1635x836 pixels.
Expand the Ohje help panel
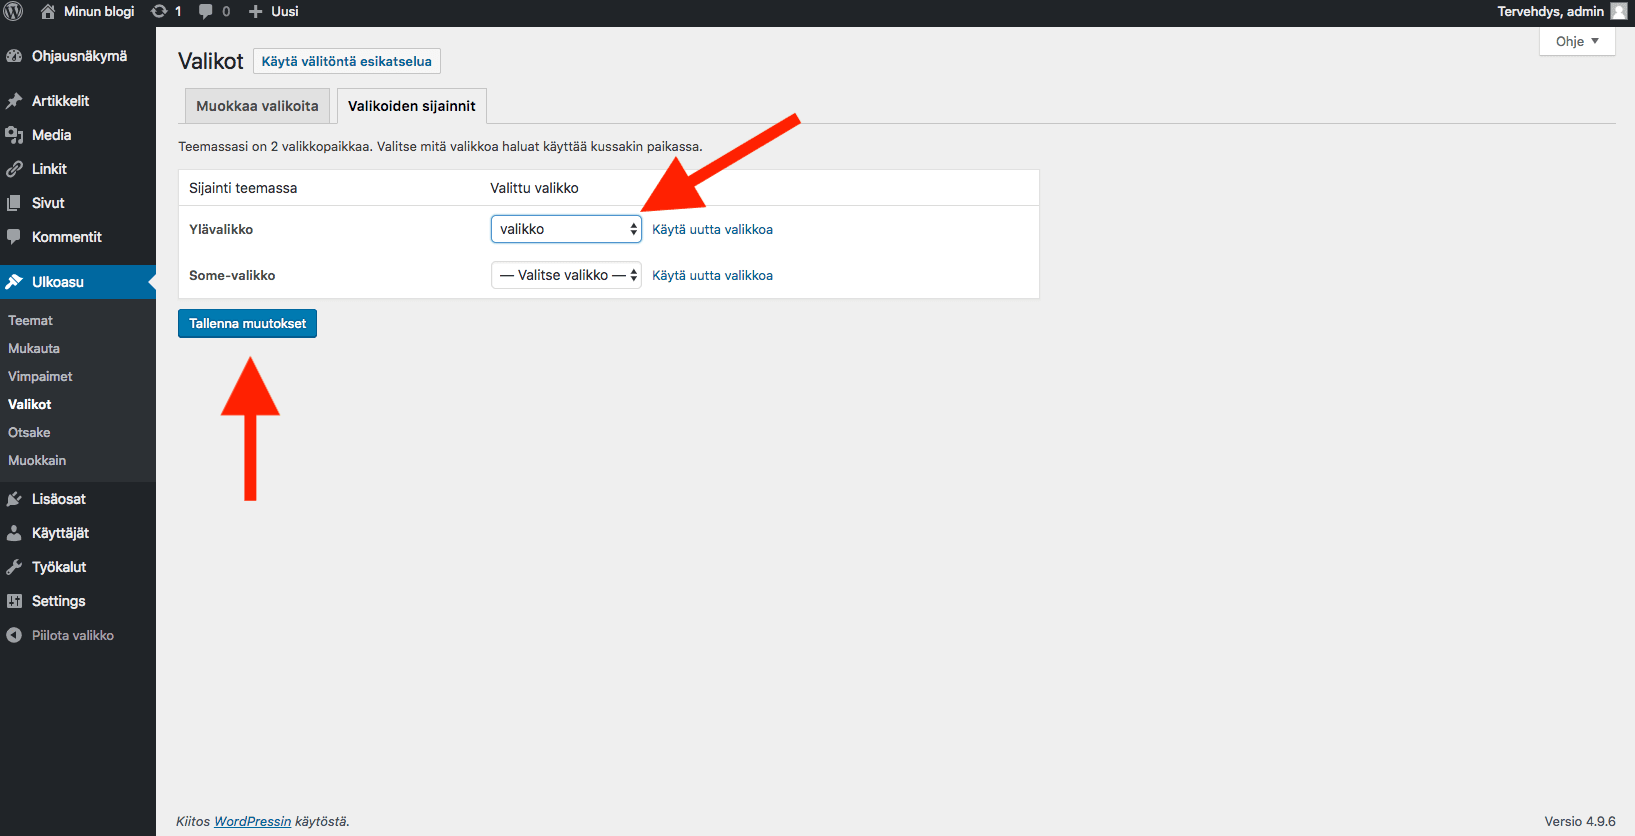(1577, 41)
